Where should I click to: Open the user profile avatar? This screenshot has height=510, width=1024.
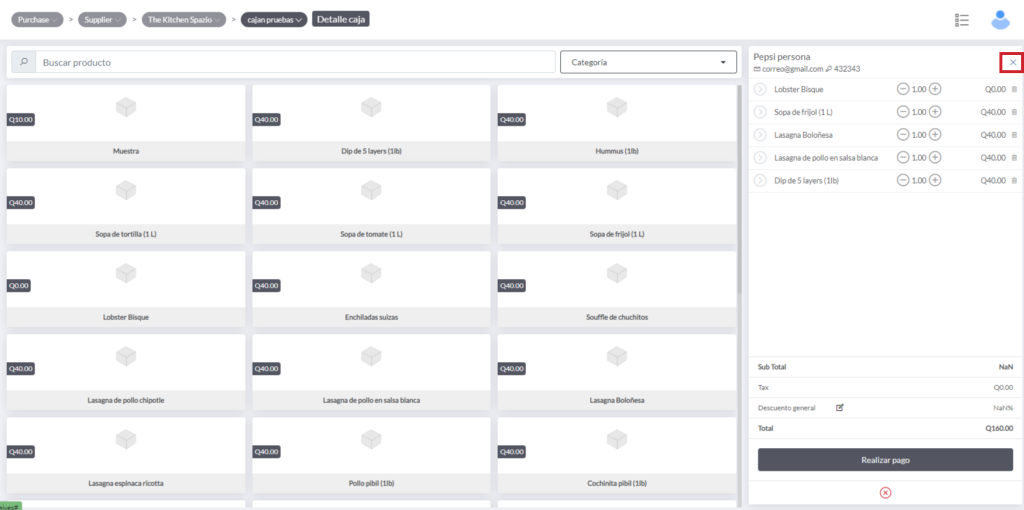click(999, 19)
